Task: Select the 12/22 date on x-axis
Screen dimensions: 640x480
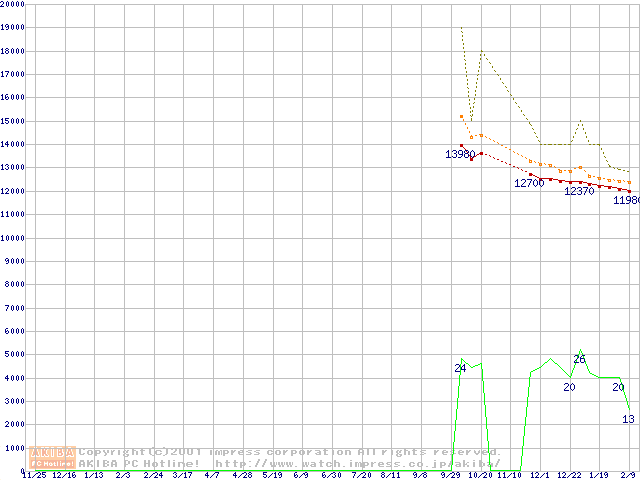Action: 569,475
